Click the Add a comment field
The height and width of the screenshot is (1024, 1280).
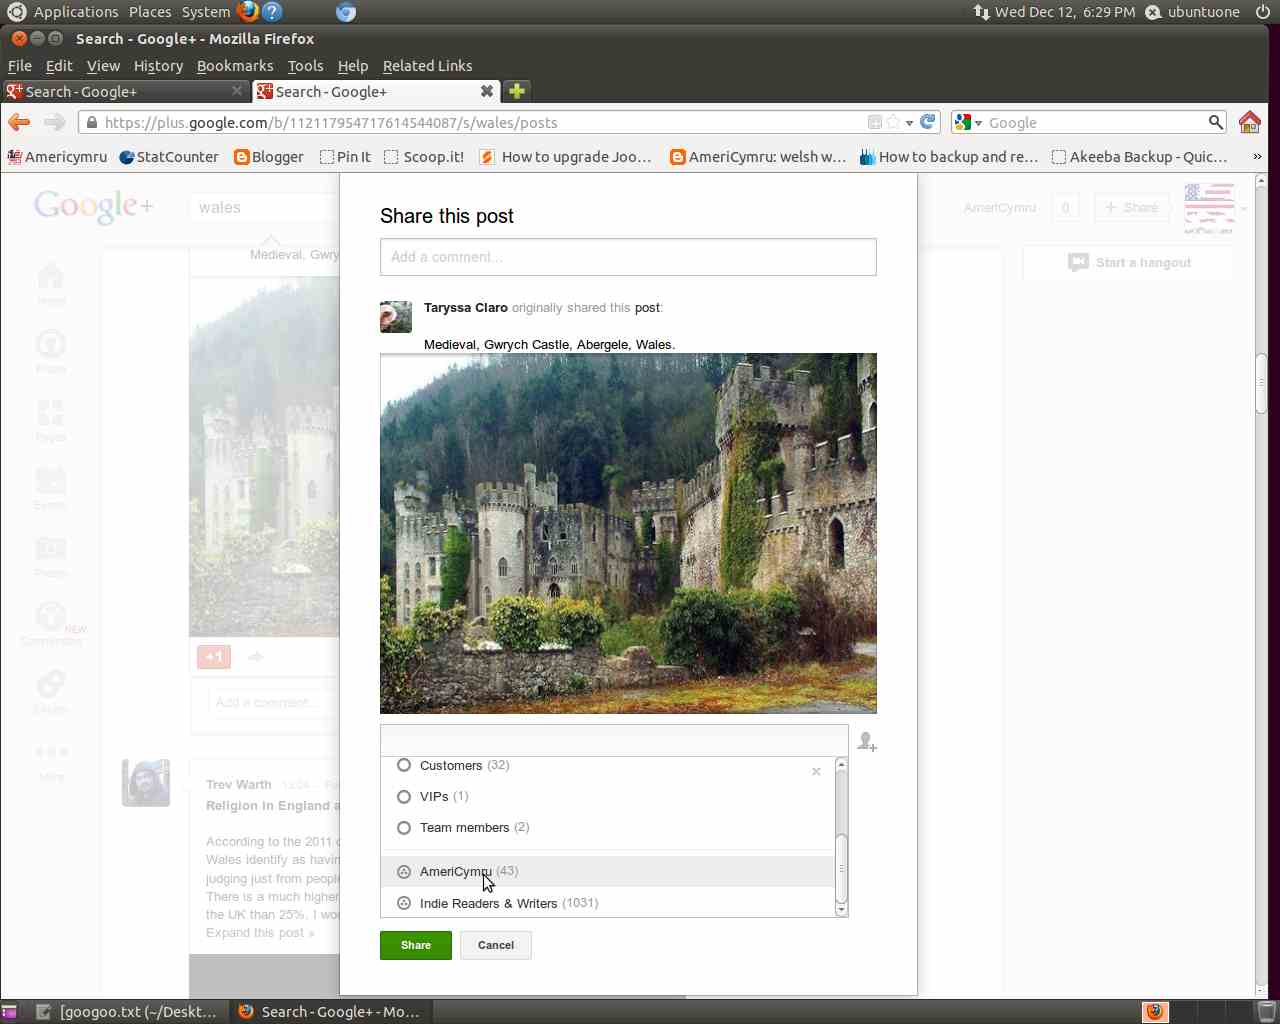(x=628, y=257)
